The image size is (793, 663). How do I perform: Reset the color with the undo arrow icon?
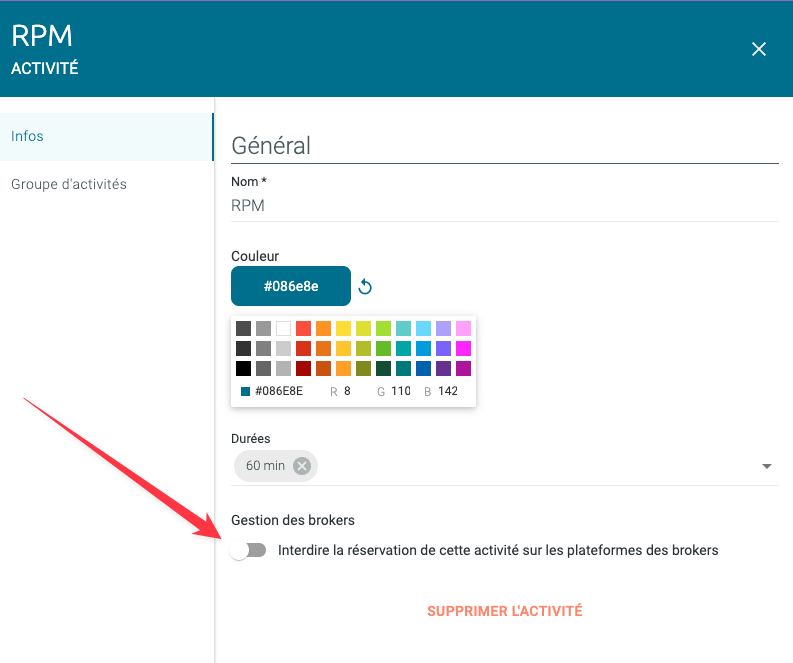tap(365, 287)
